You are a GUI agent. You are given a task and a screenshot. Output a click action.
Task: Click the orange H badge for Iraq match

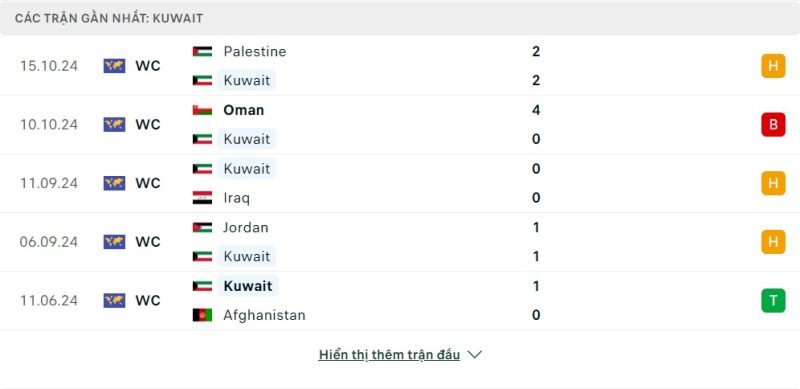click(773, 183)
